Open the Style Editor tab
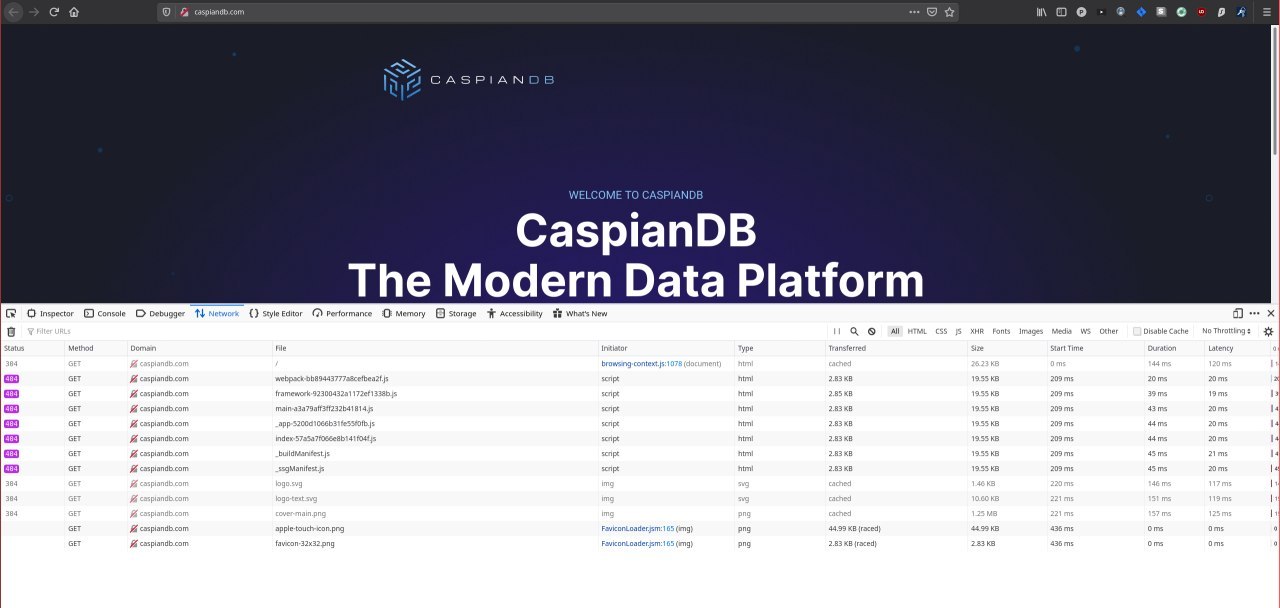Screen dimensions: 1280x608 pos(276,313)
